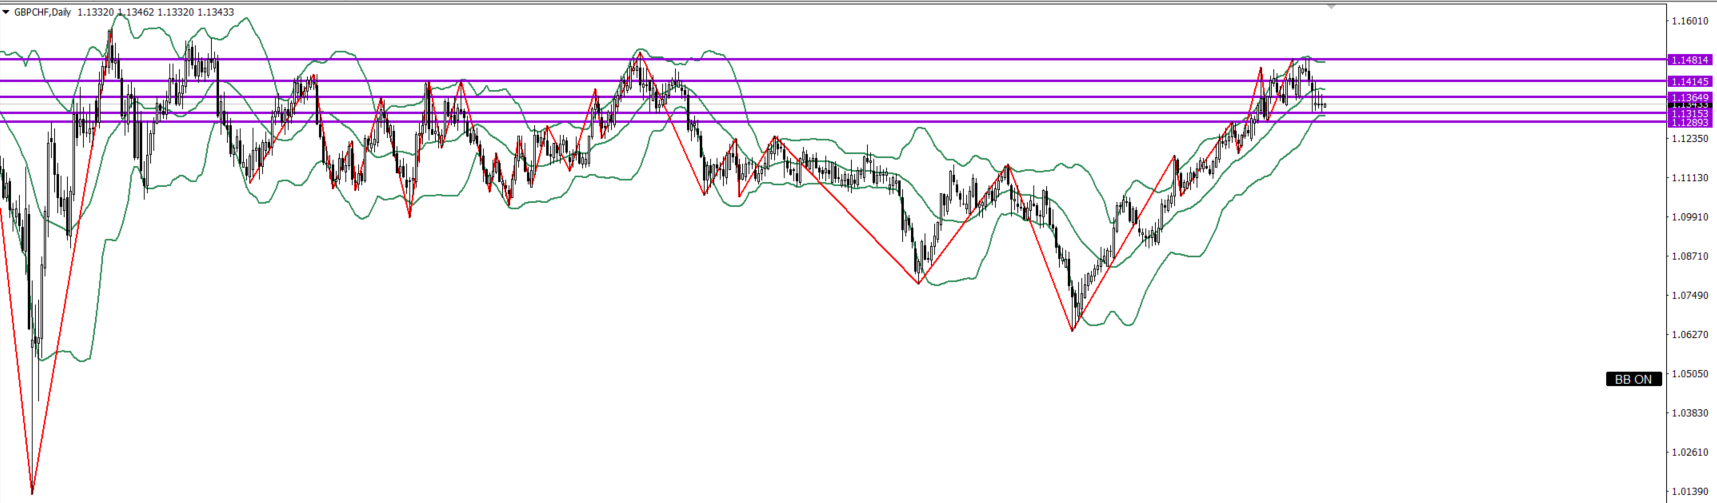Select the 1.14145 purple price label
This screenshot has width=1717, height=503.
(1690, 81)
